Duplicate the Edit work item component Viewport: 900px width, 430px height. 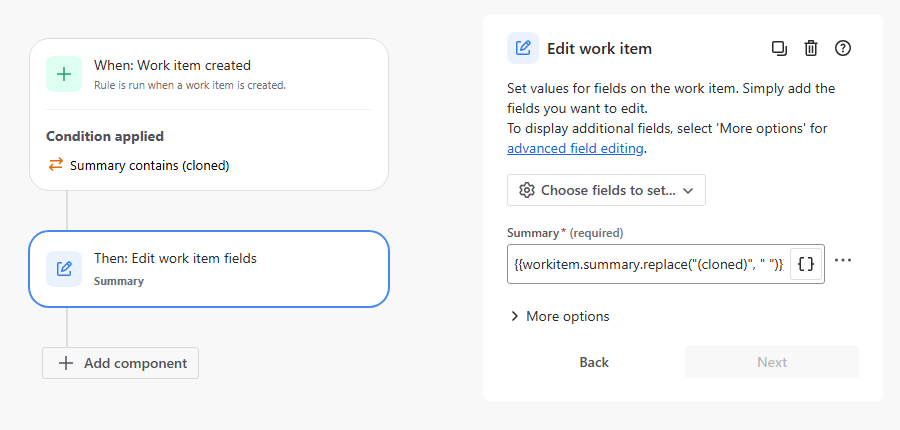(x=779, y=48)
